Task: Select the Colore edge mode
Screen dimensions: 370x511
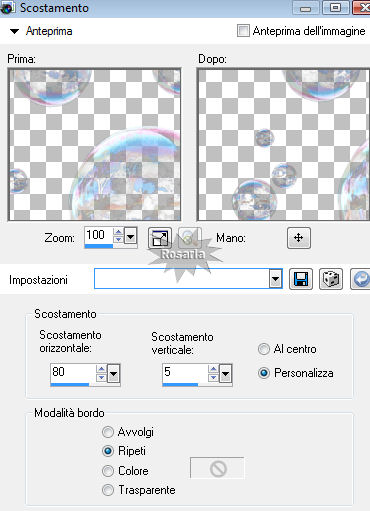Action: click(x=107, y=471)
